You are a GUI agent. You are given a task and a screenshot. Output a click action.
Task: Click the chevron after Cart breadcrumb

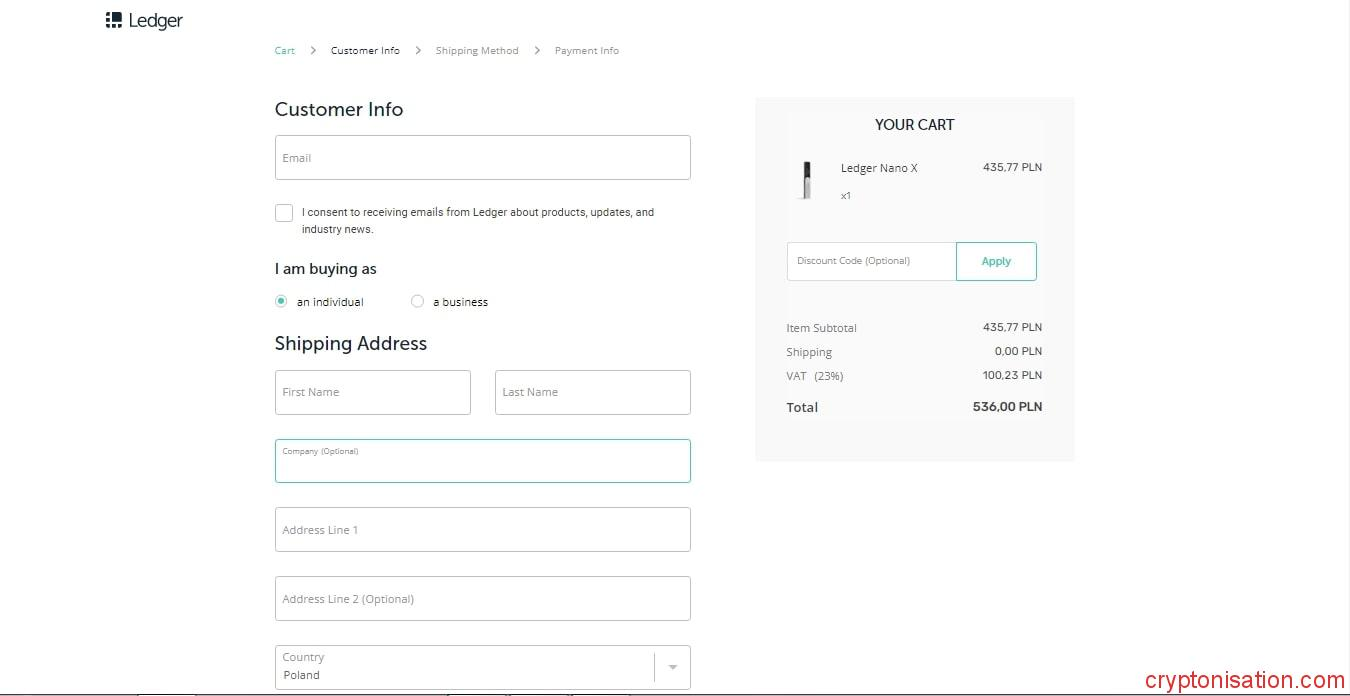click(x=313, y=51)
